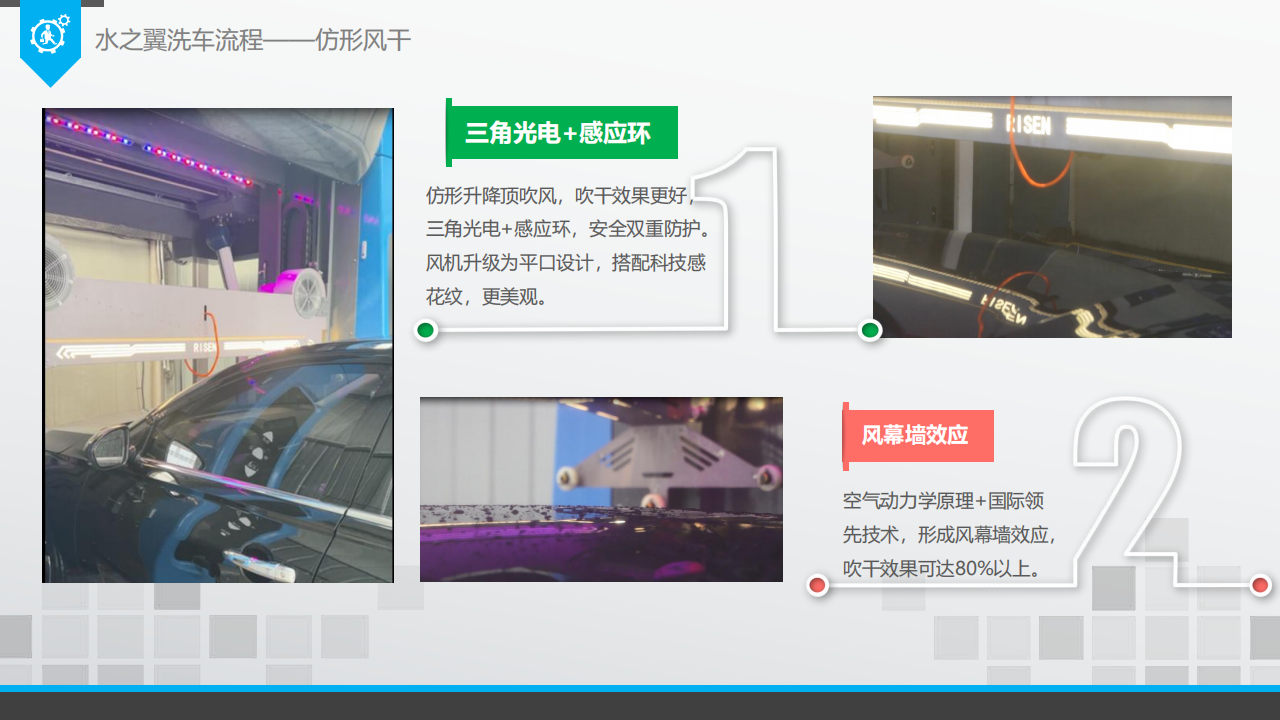Click the green dot below the "花纹，更美观" text

coord(426,330)
